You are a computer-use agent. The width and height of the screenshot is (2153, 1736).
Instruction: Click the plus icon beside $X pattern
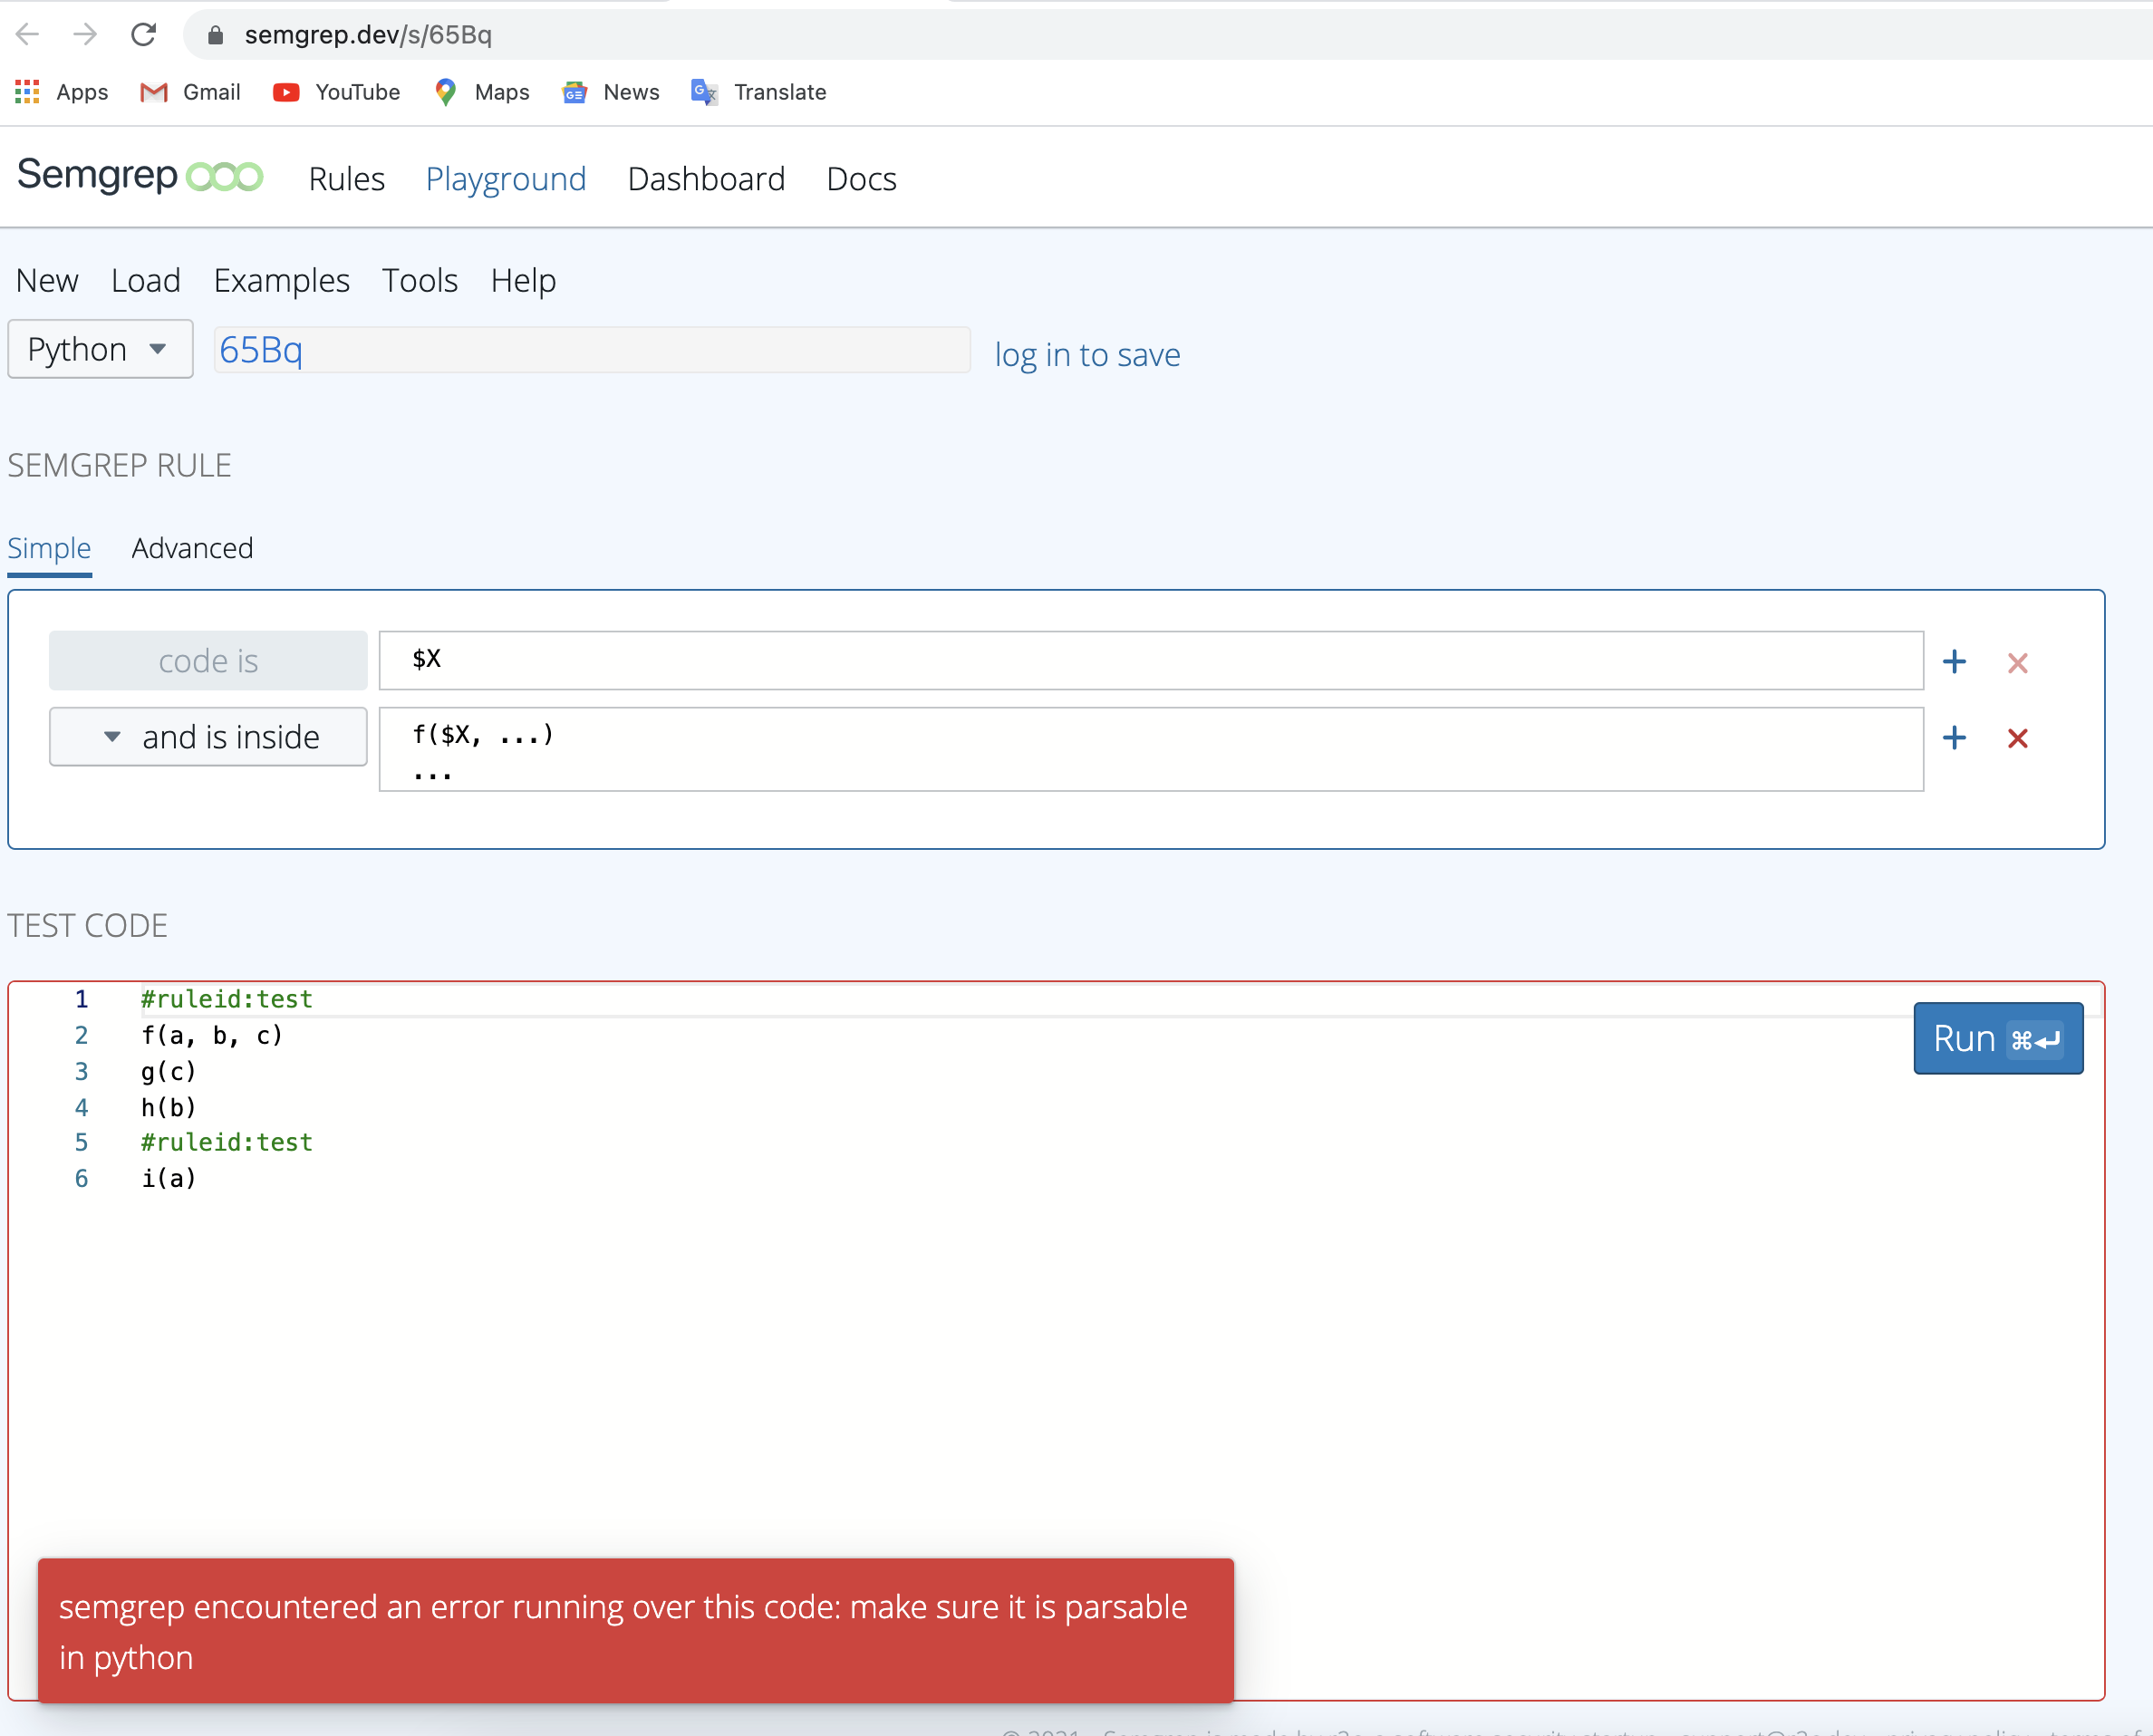click(x=1953, y=662)
